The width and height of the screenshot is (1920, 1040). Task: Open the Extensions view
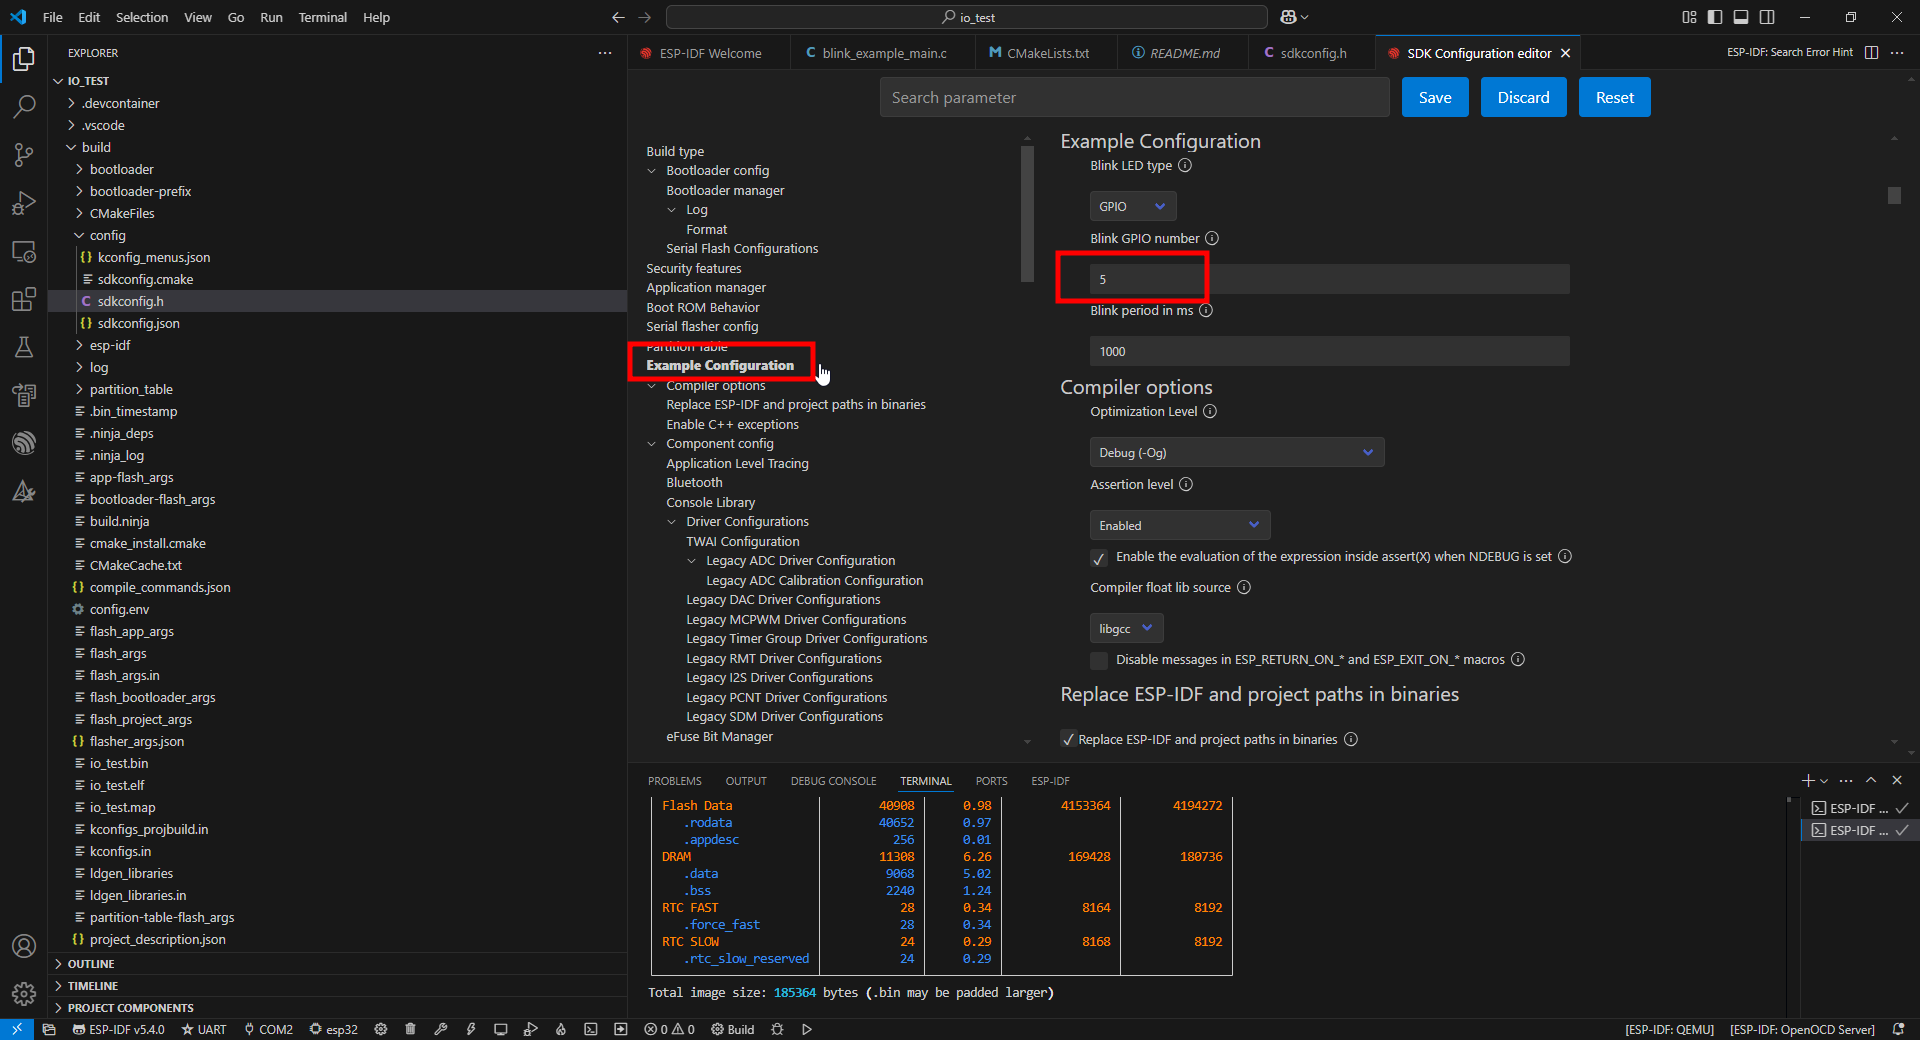(24, 299)
